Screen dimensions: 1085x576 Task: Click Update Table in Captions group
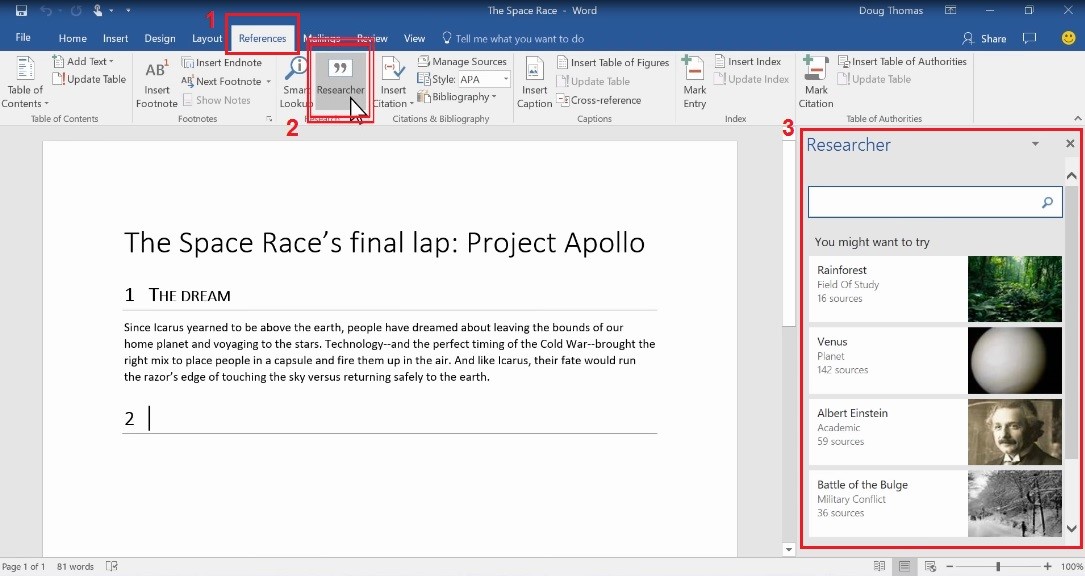(x=593, y=81)
